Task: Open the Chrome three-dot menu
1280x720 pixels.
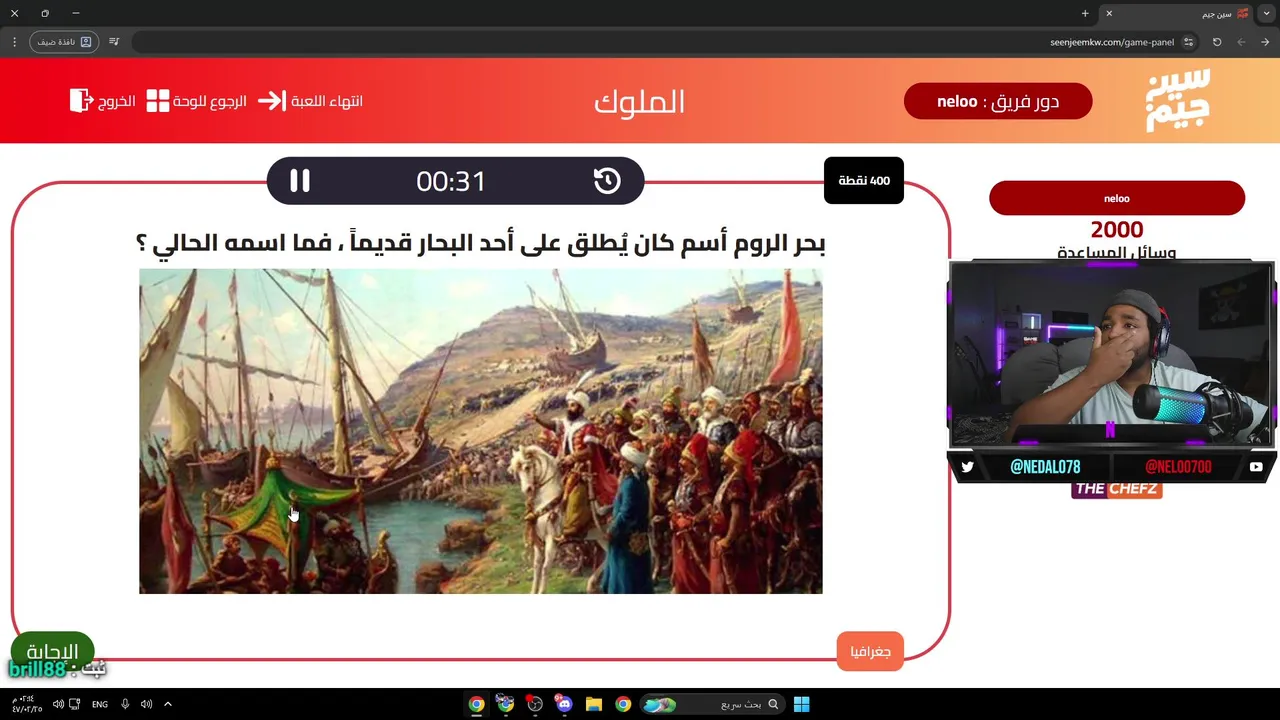Action: click(x=14, y=42)
